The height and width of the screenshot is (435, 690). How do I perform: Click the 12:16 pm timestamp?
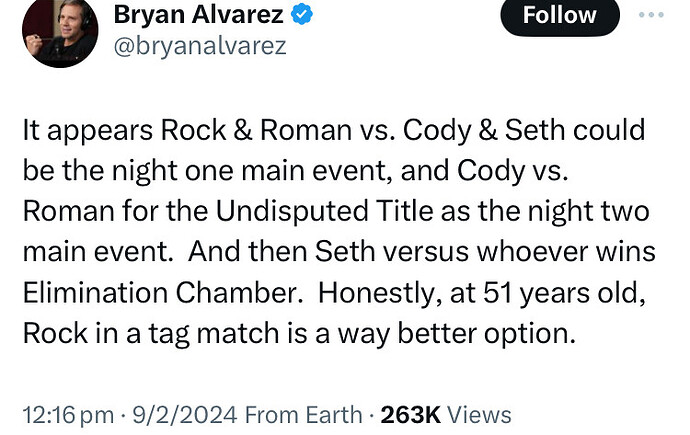[62, 414]
